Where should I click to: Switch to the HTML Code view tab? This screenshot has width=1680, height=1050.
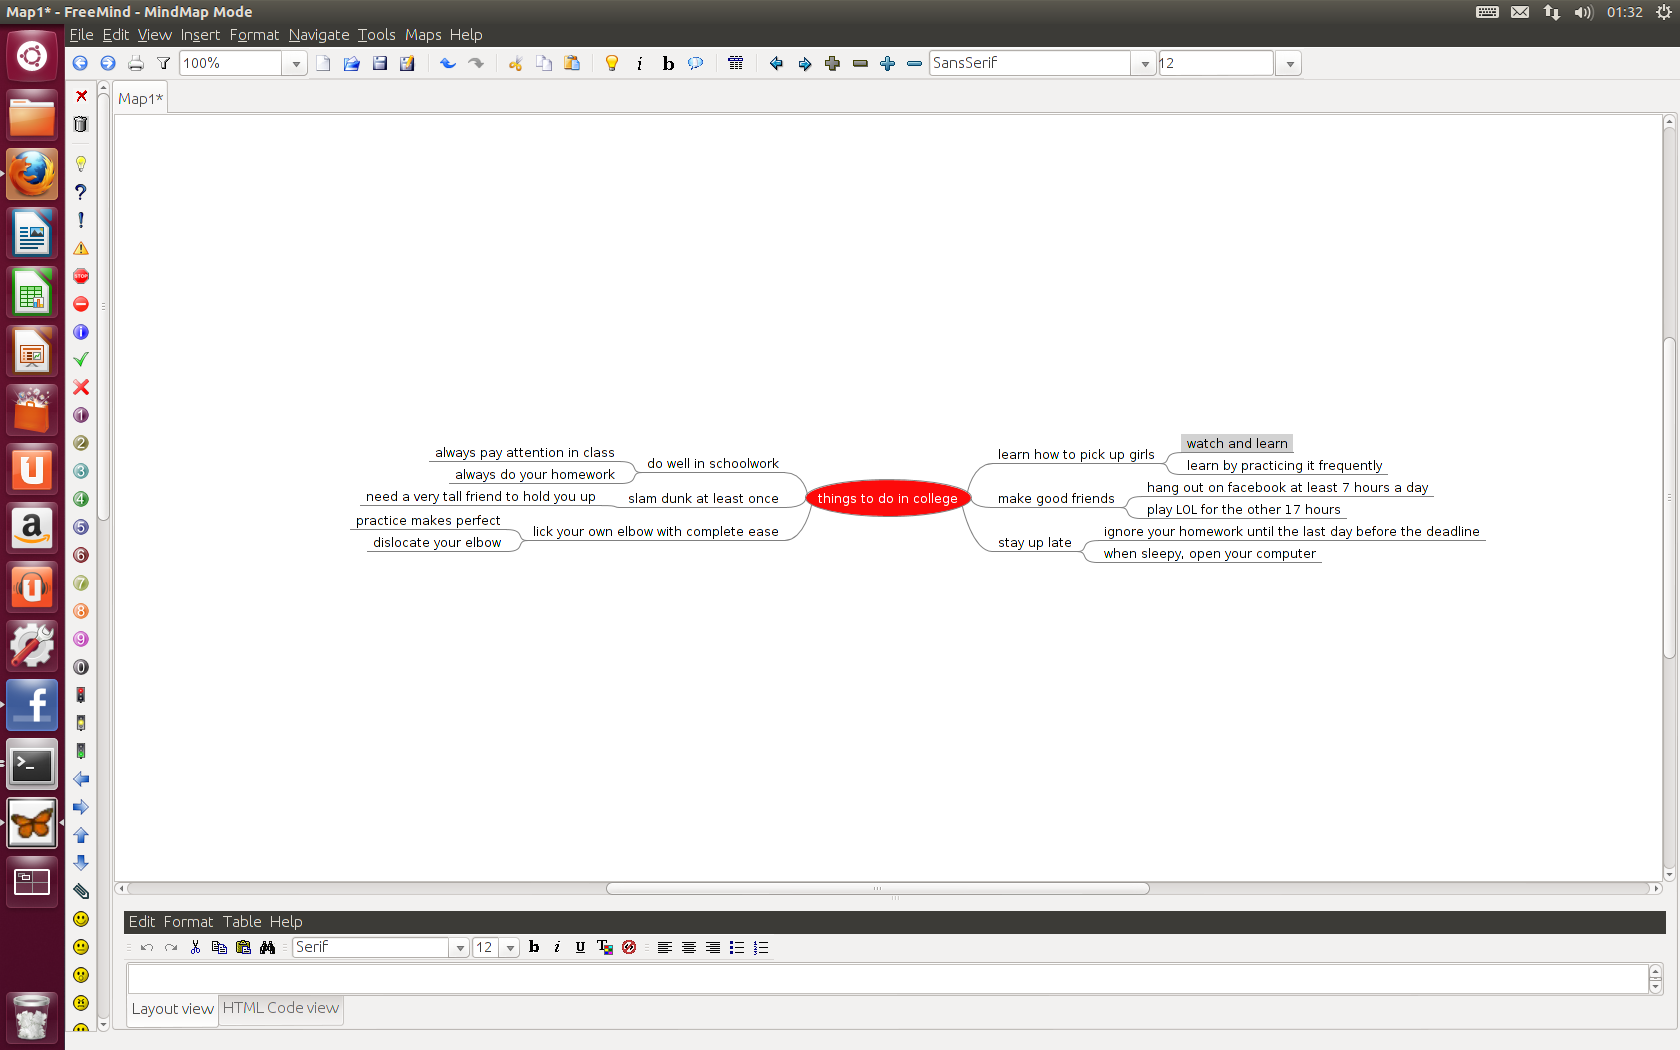click(280, 1008)
